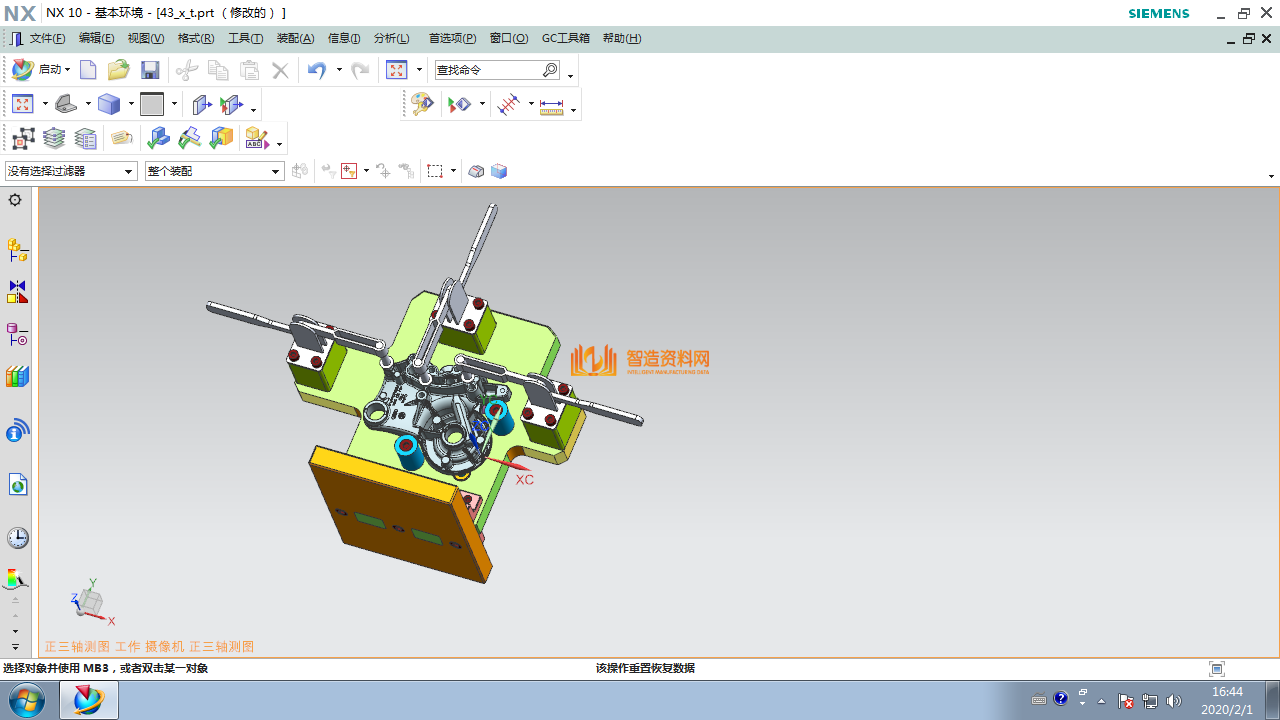Open the Assembly Navigator in sidebar
Screen dimensions: 1280x720
click(17, 250)
